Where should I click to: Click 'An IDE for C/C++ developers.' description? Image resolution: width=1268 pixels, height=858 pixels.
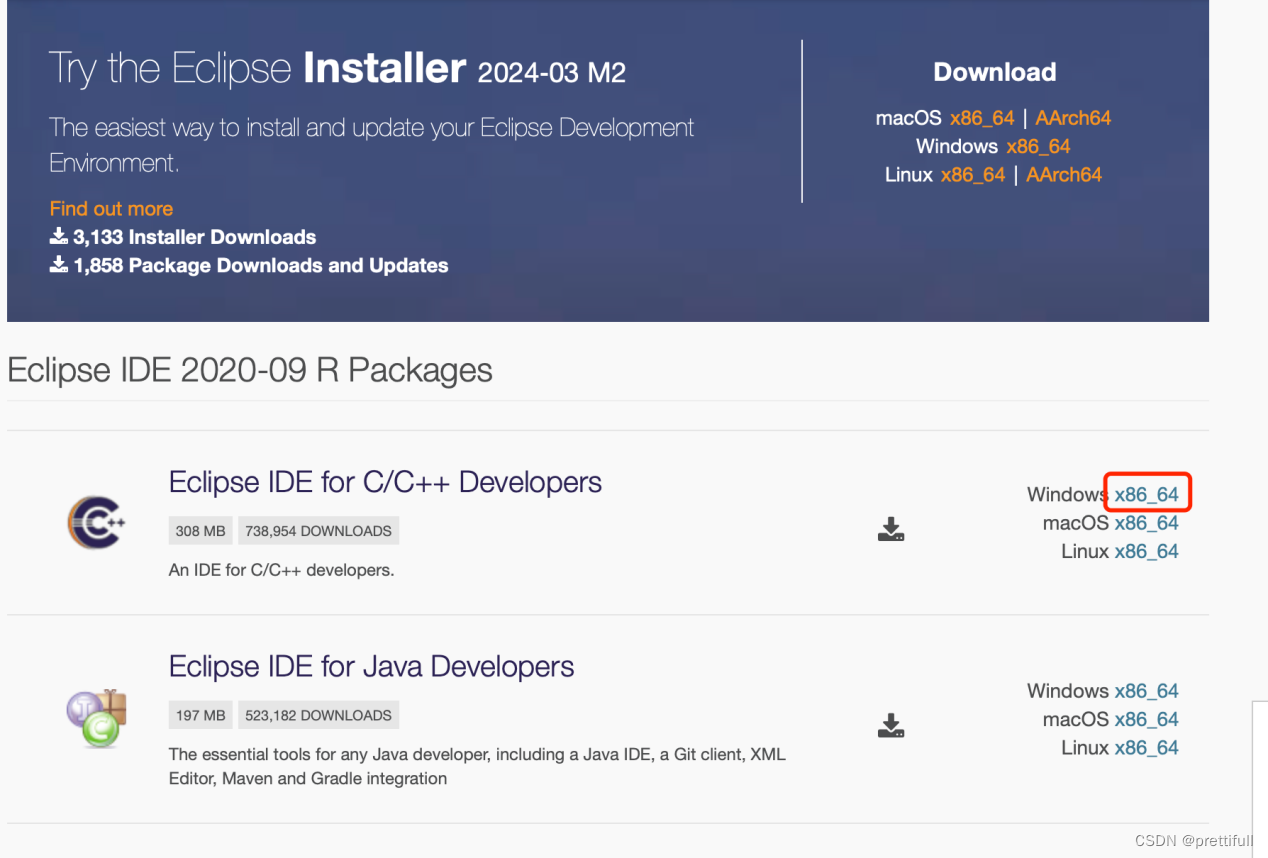pyautogui.click(x=282, y=570)
